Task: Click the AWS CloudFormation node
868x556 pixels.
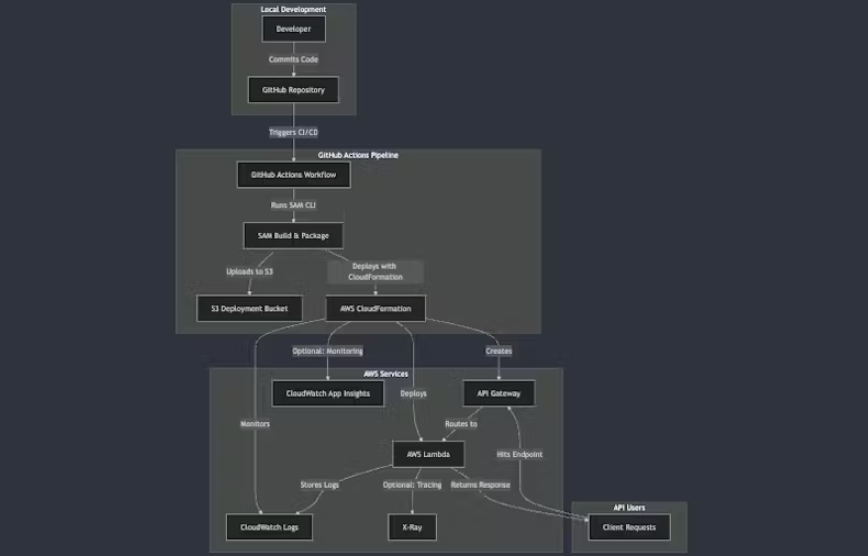Action: click(375, 308)
